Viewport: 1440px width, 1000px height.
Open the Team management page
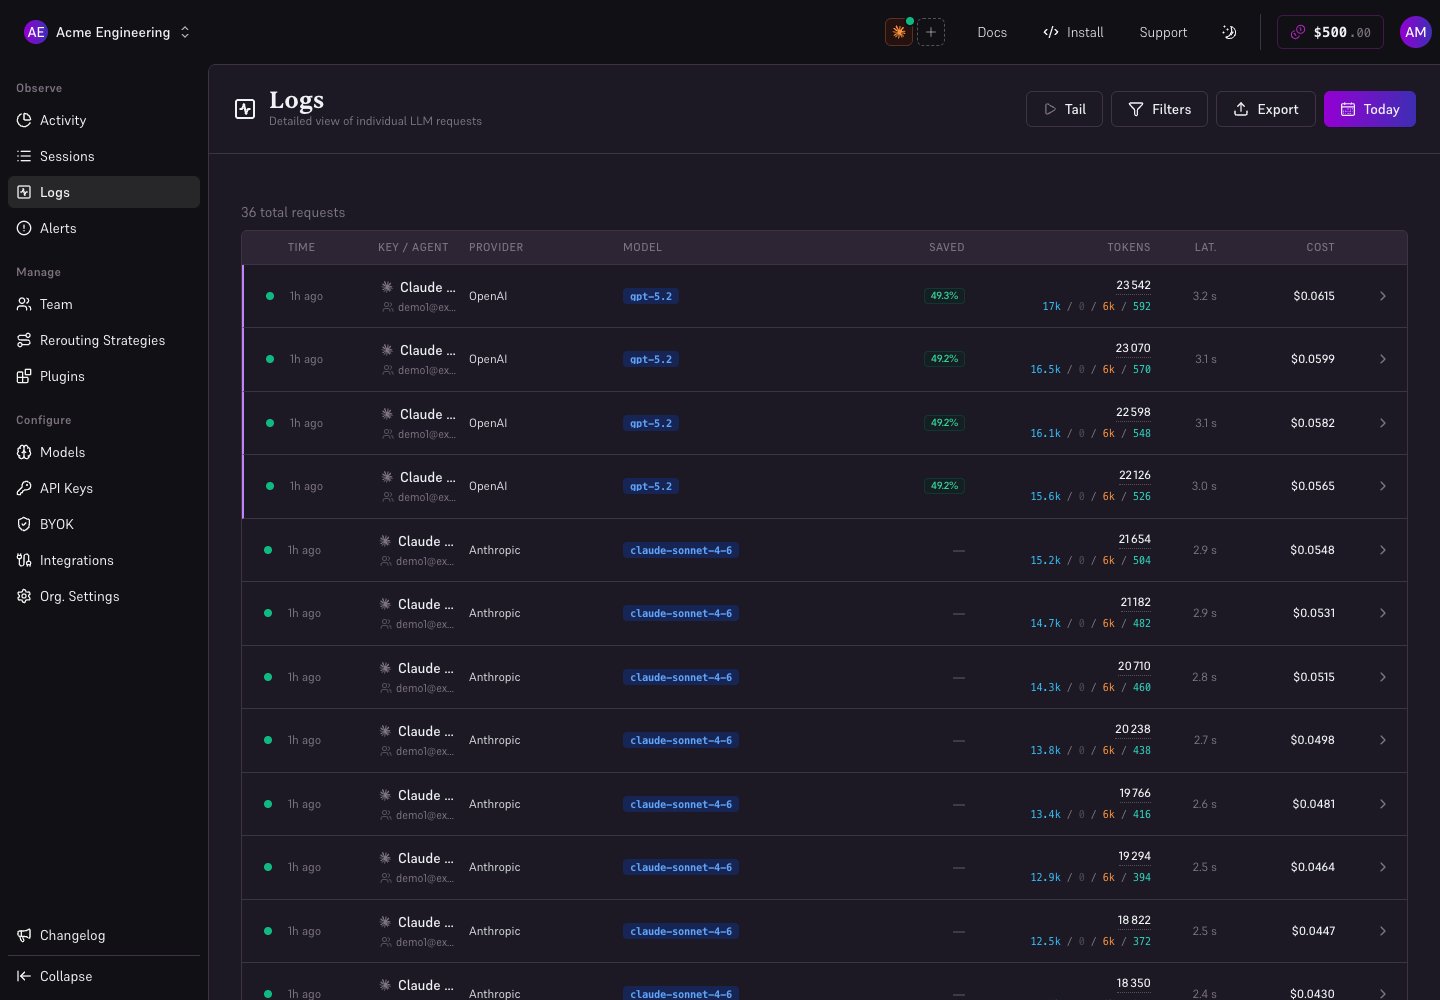tap(104, 304)
